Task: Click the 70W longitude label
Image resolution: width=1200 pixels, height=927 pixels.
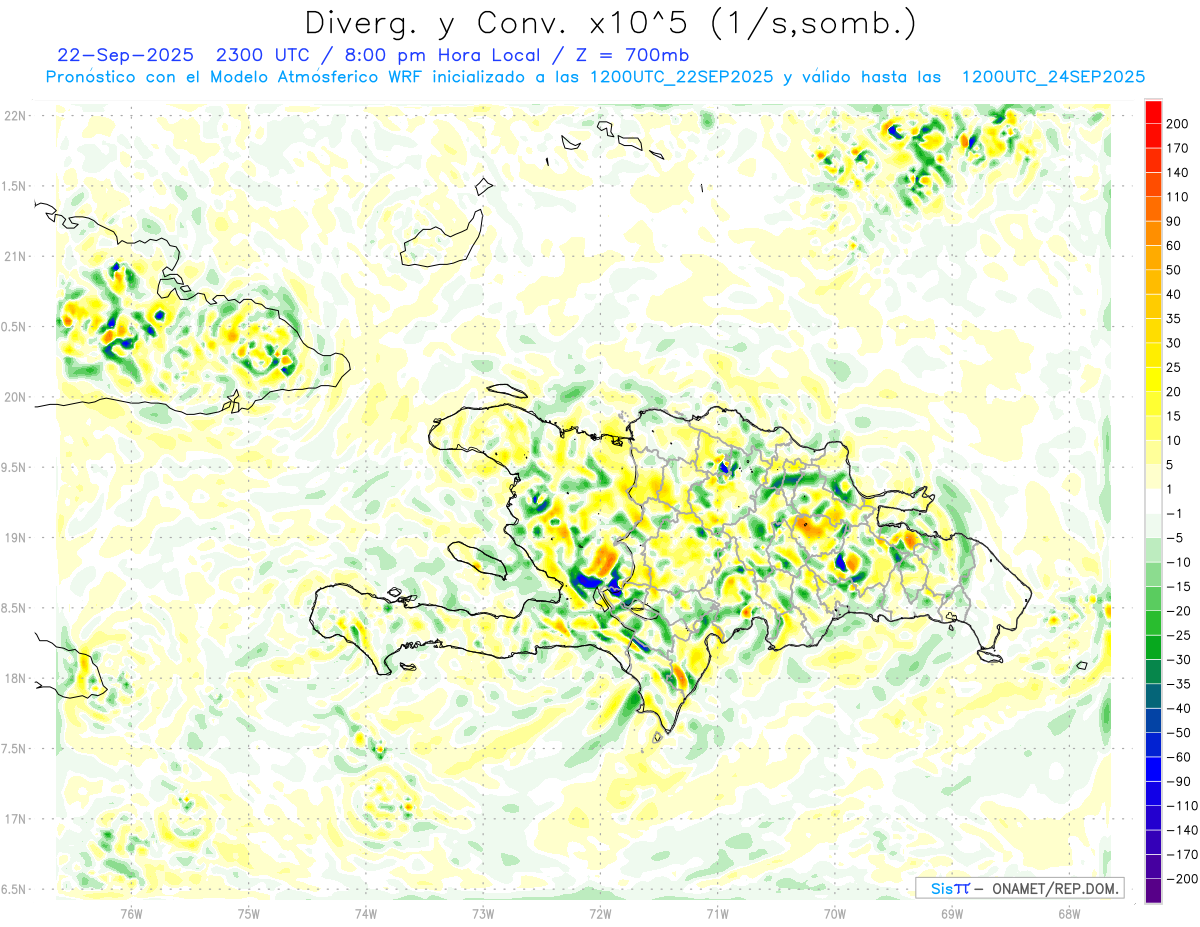Action: [x=835, y=913]
